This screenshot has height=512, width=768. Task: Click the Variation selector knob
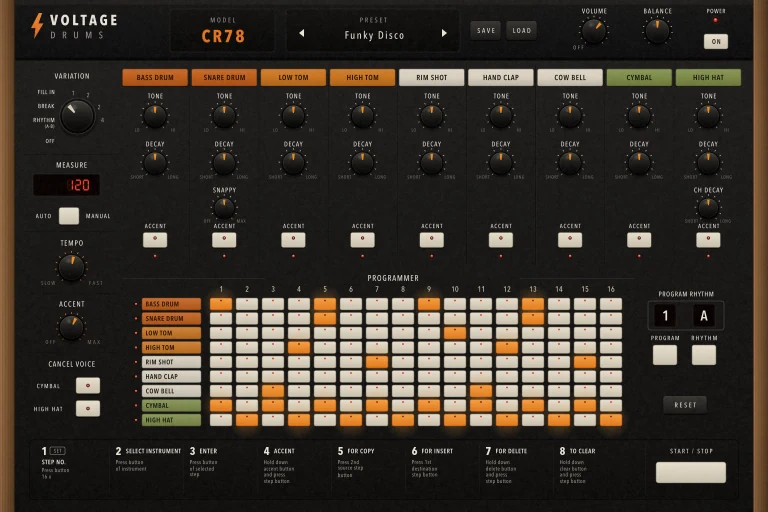77,117
